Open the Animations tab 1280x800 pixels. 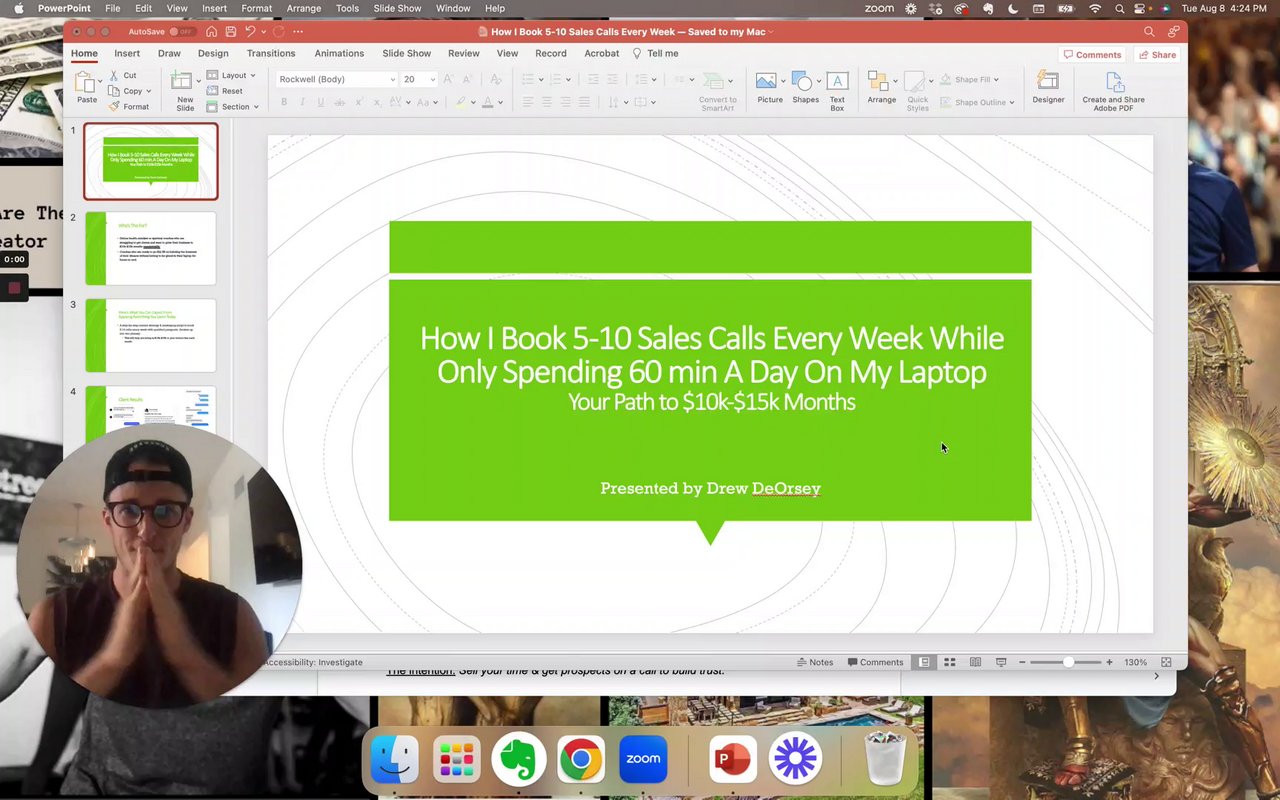(339, 54)
